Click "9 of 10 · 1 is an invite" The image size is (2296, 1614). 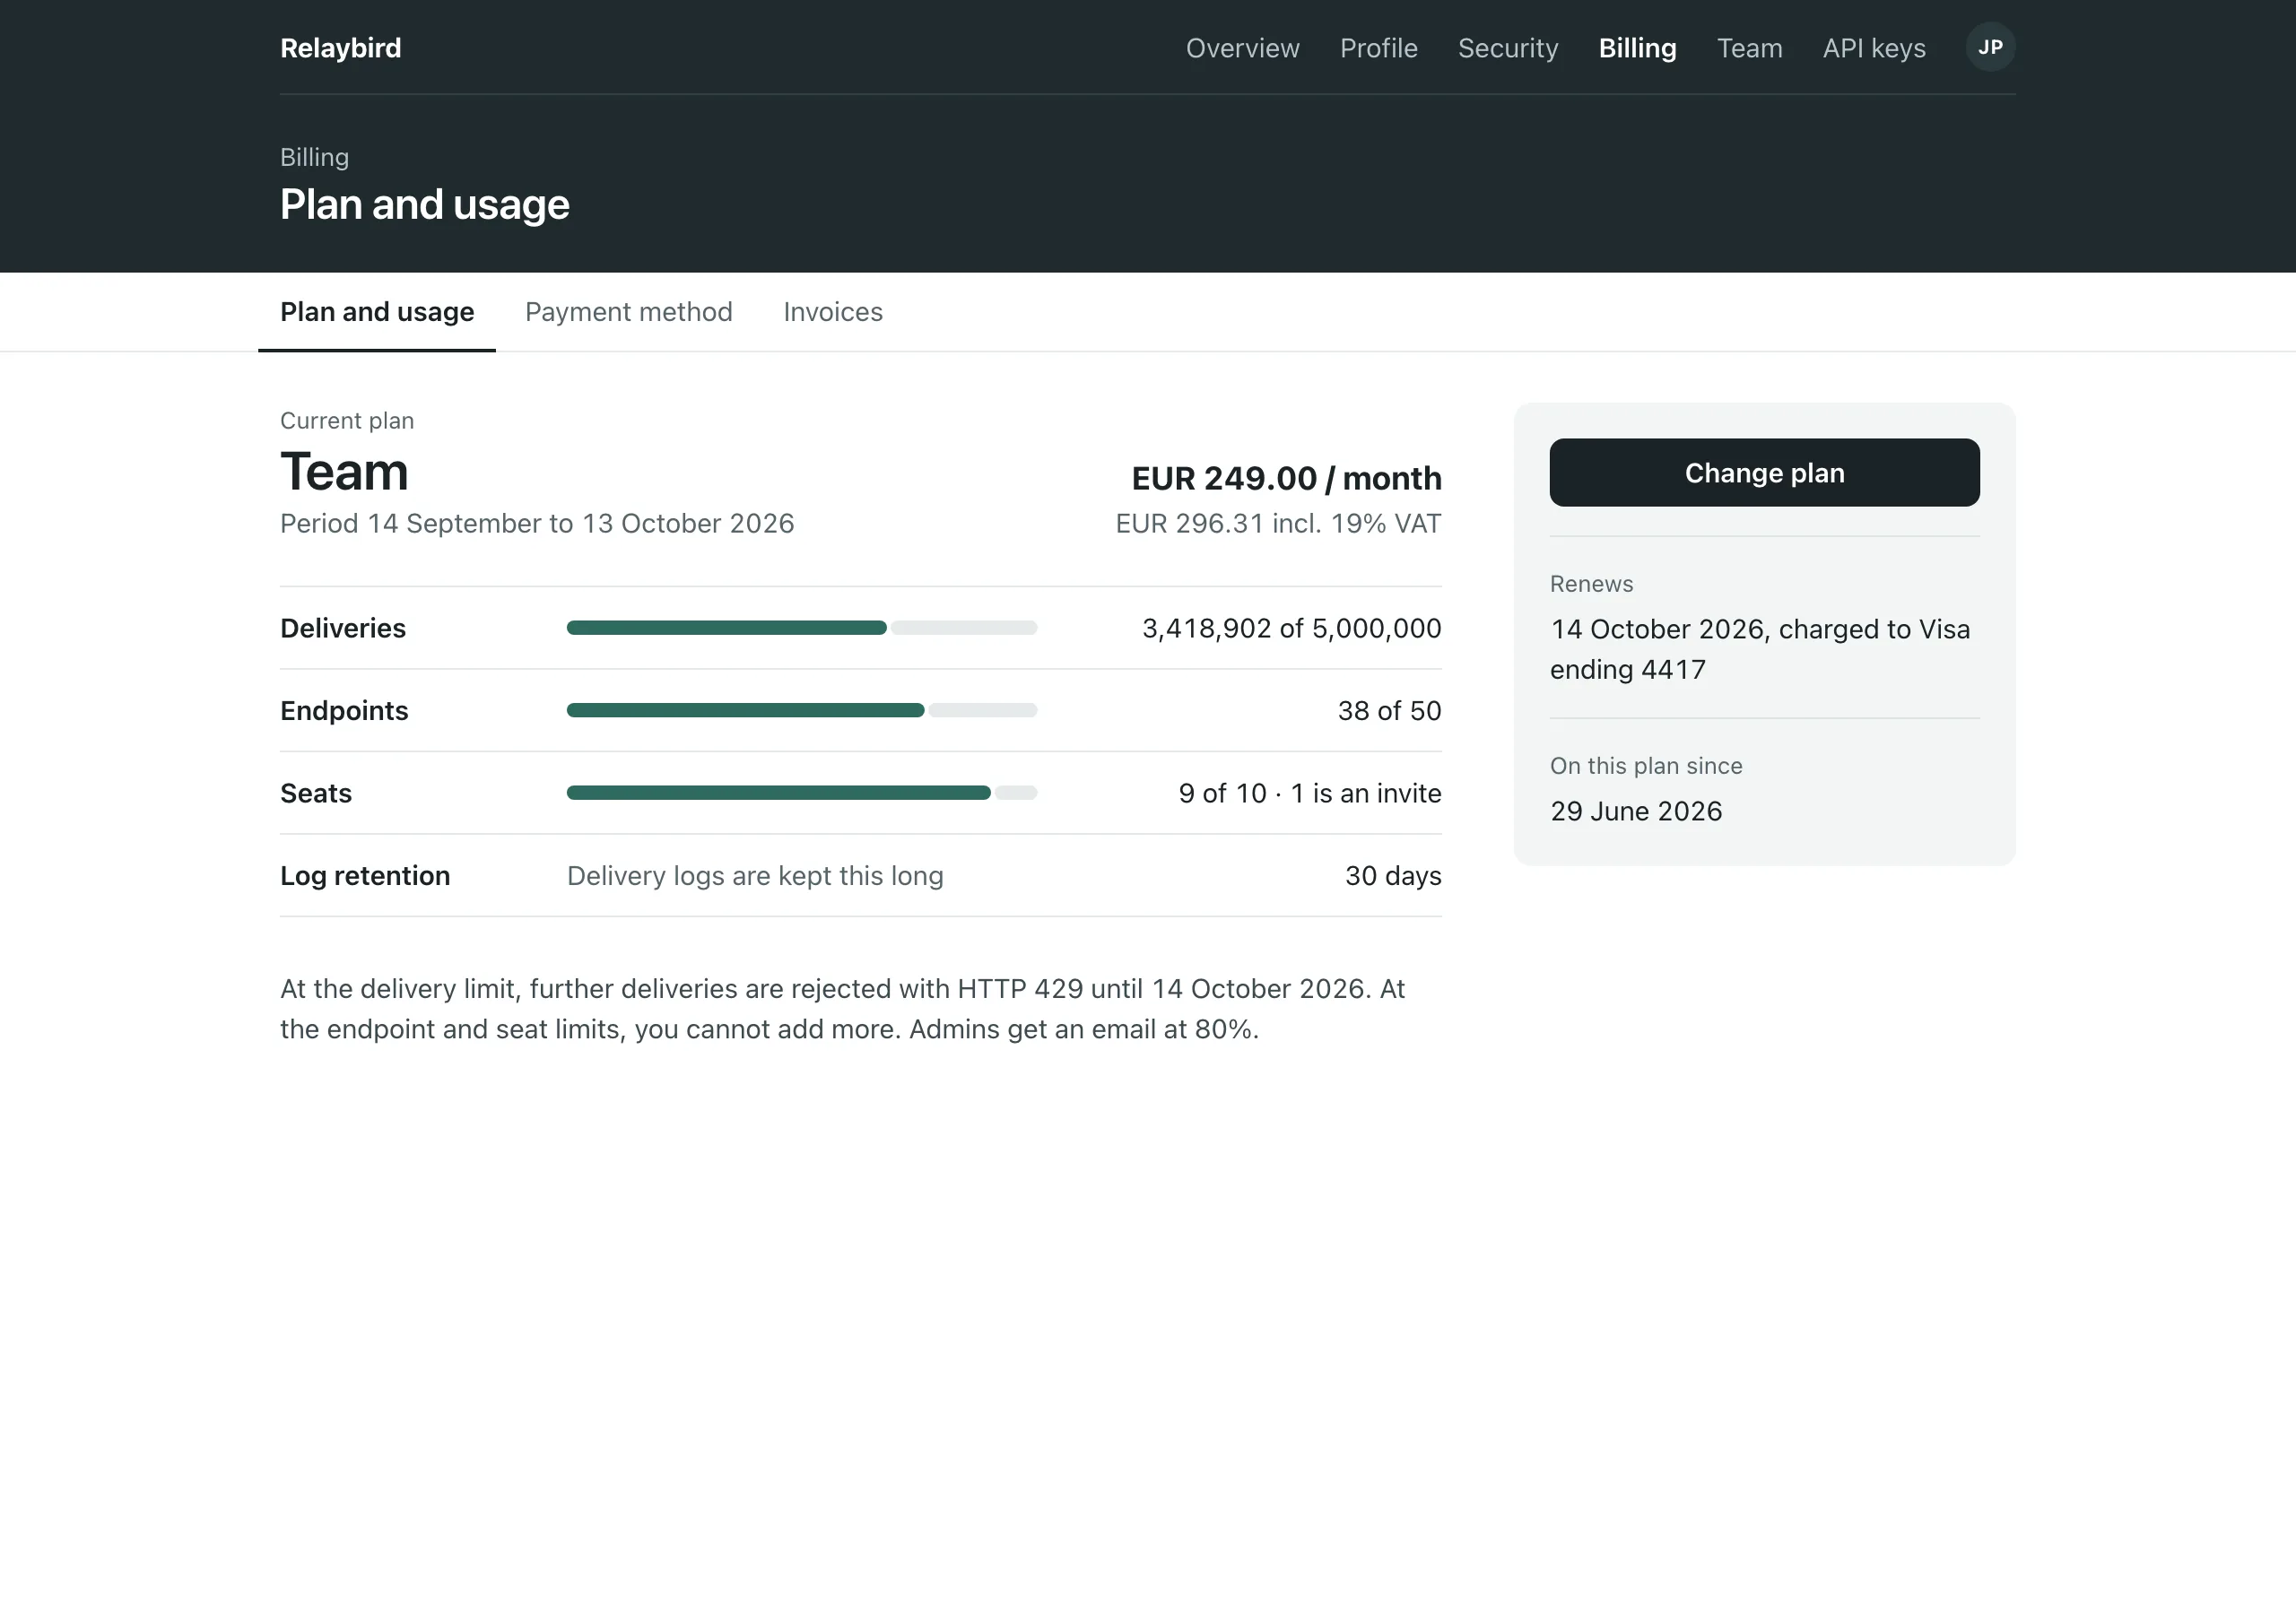1309,793
